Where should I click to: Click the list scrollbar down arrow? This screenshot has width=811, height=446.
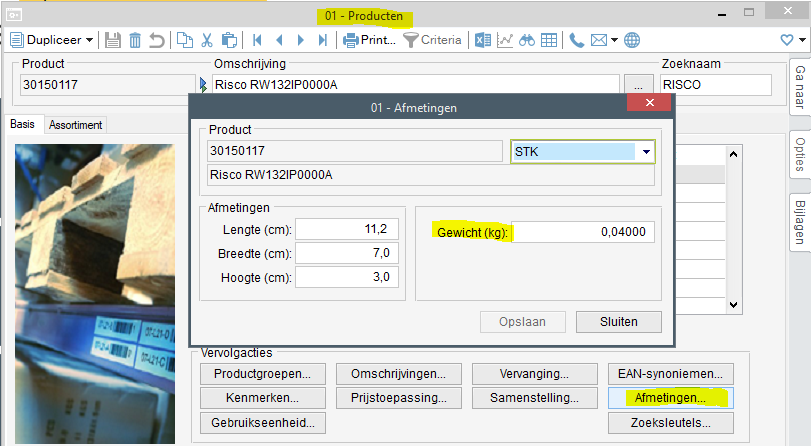pos(733,305)
